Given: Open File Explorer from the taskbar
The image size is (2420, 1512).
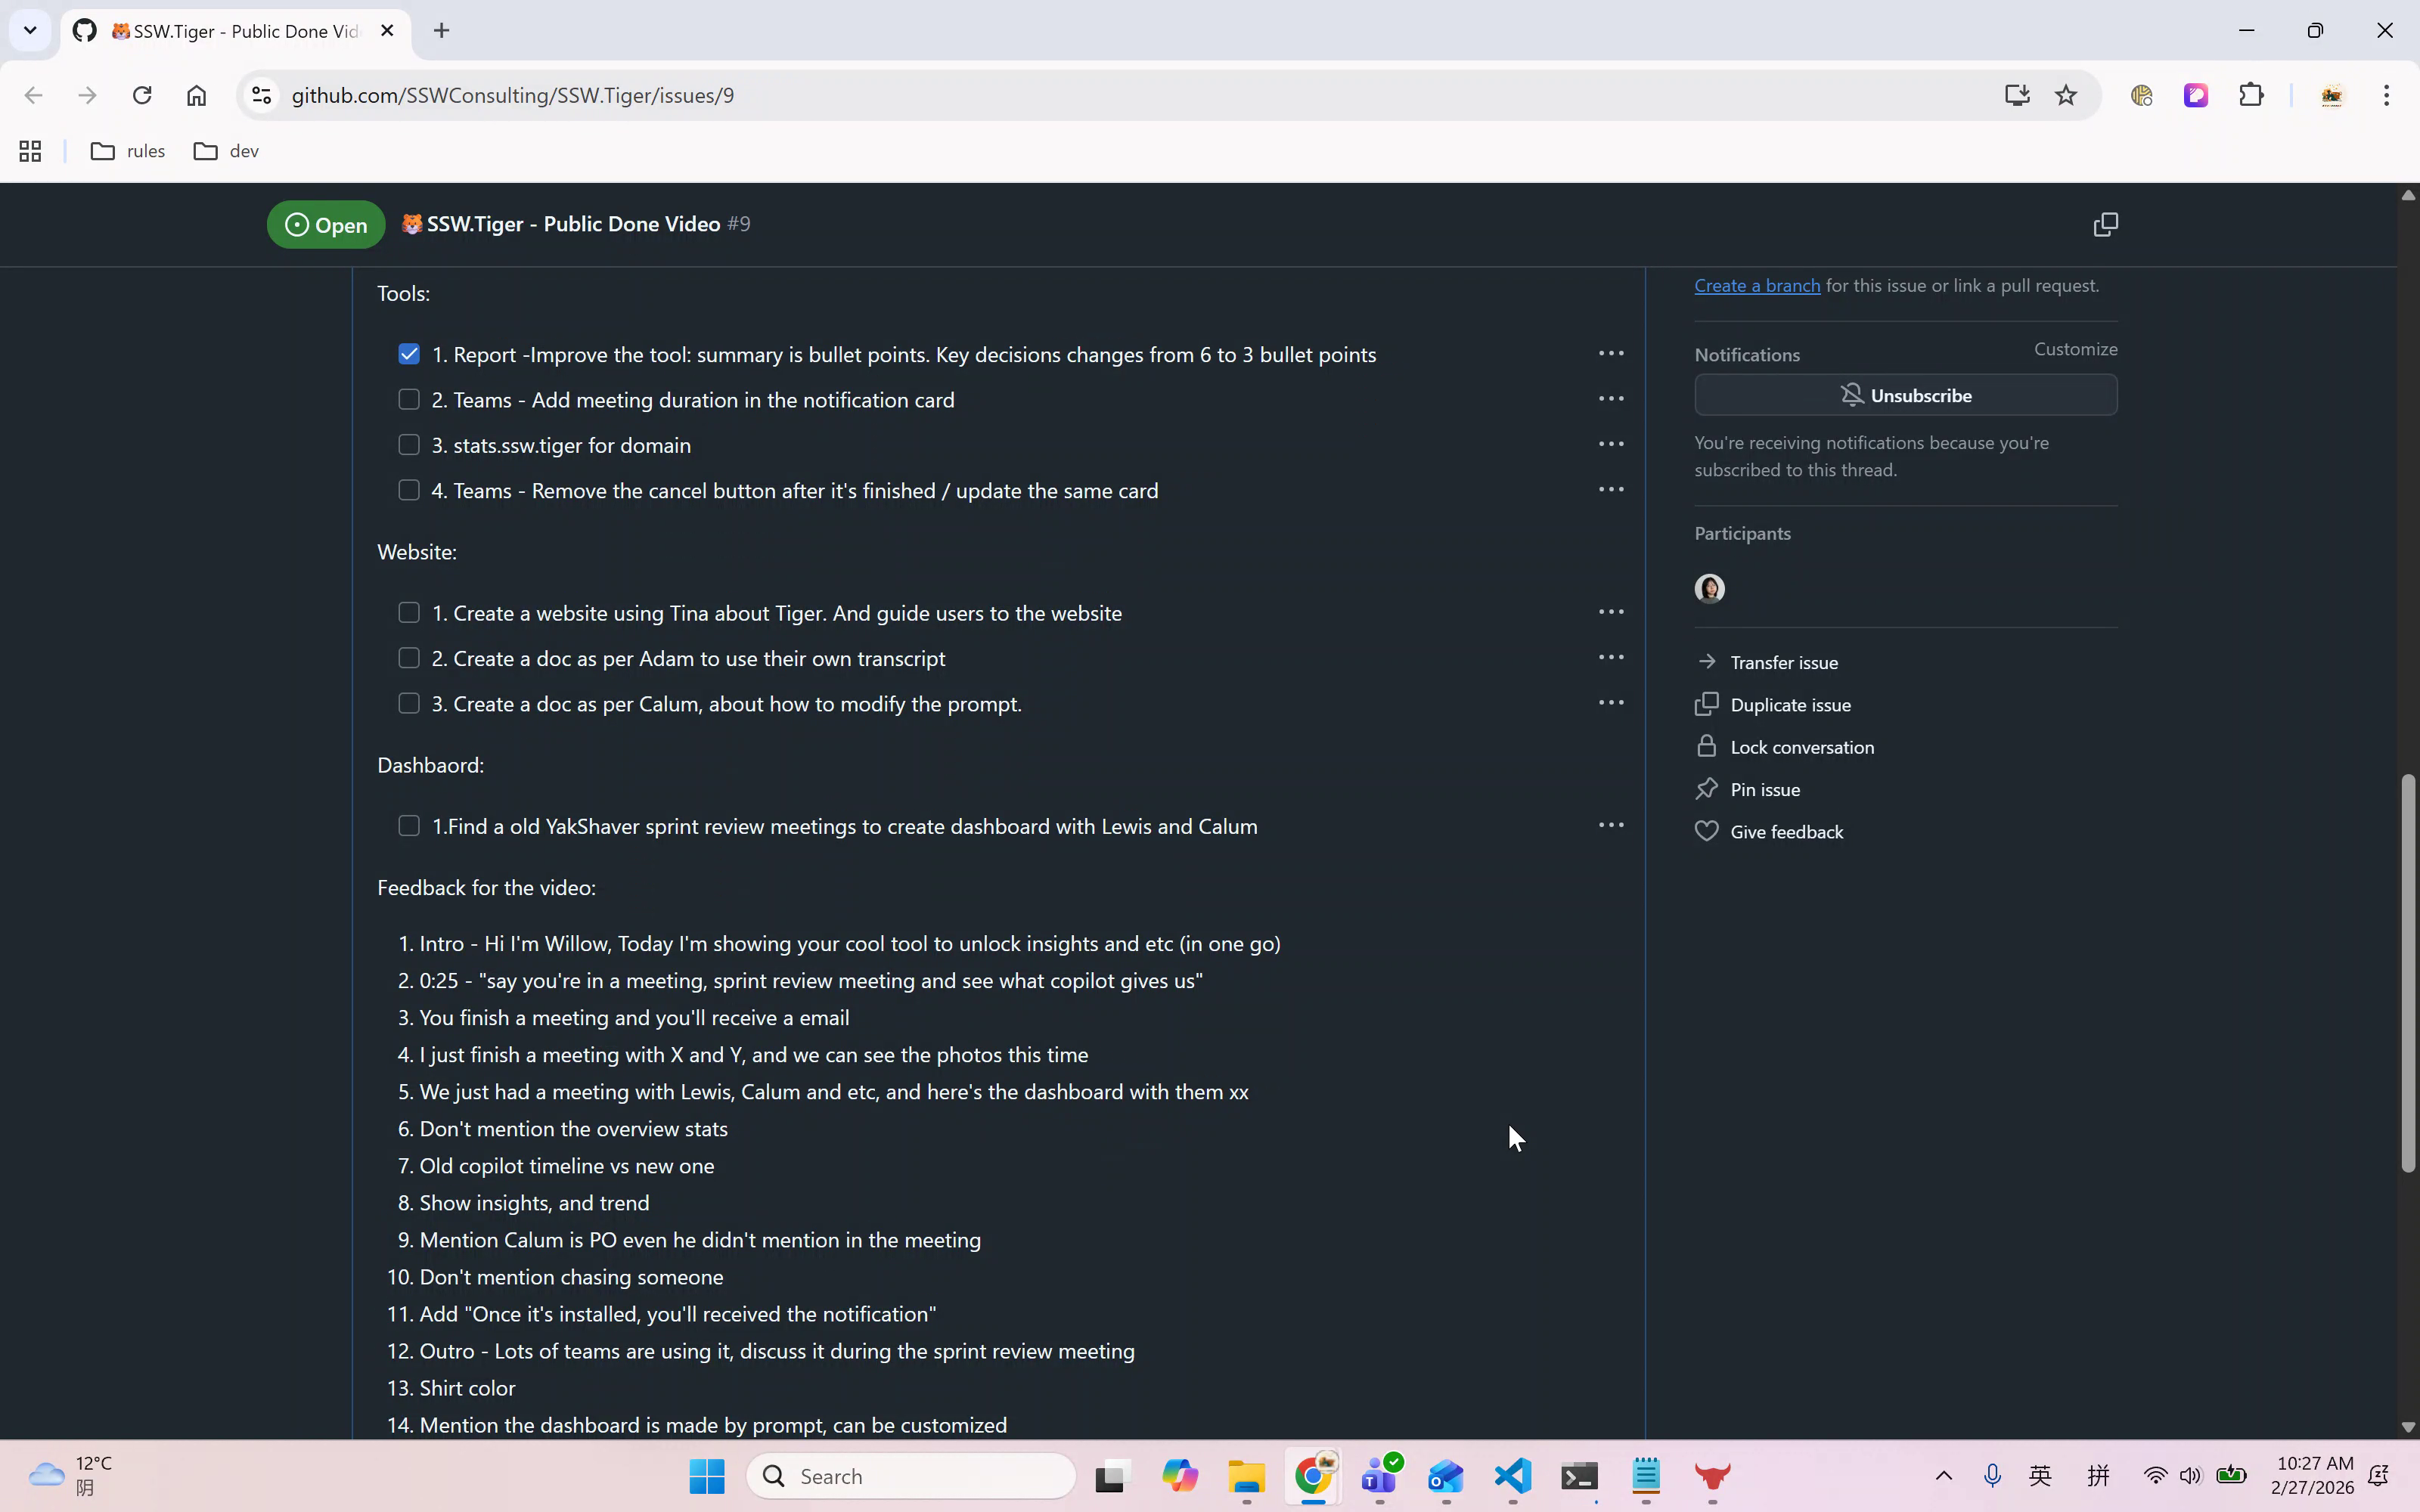Looking at the screenshot, I should [1247, 1476].
